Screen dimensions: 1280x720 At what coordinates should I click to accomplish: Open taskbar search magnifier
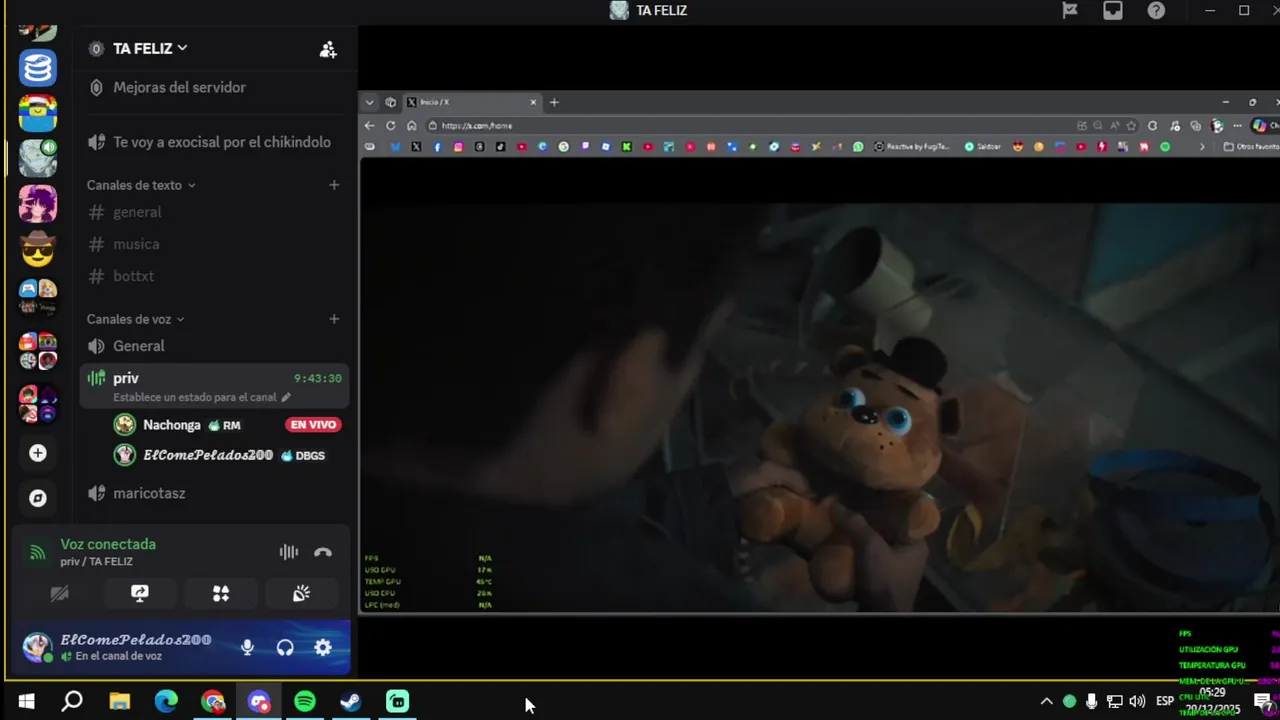click(x=72, y=702)
